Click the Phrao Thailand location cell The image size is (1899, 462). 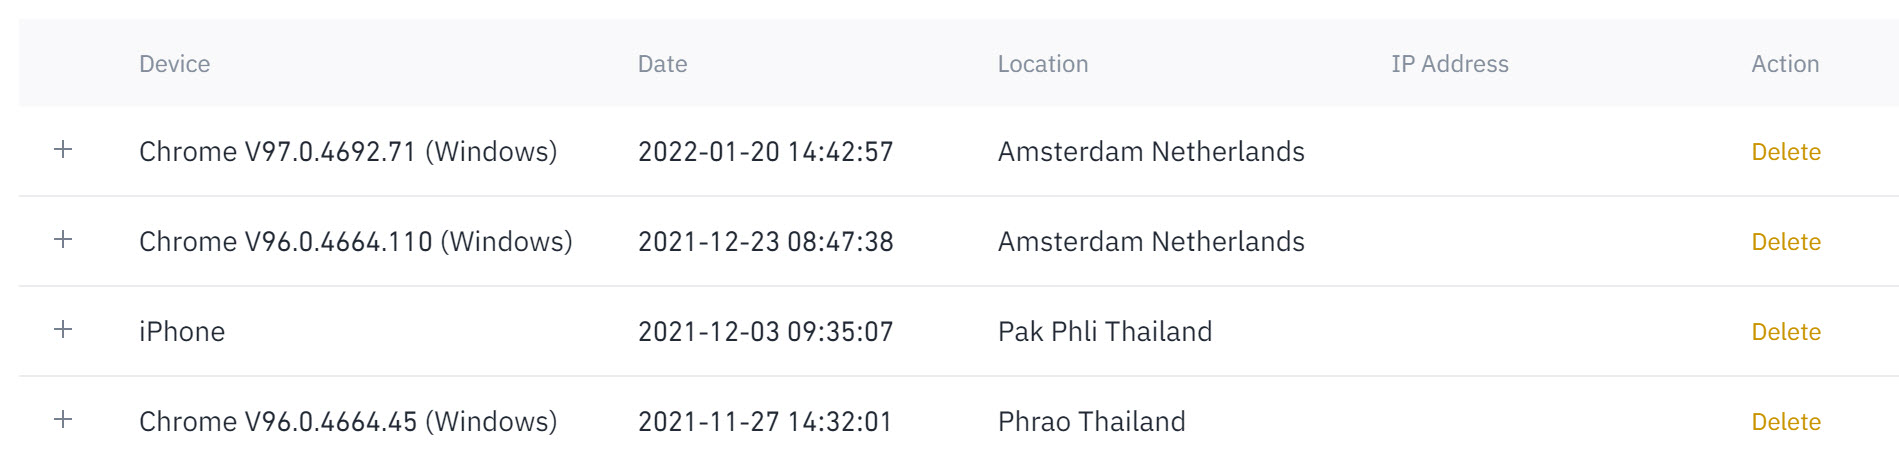1092,422
